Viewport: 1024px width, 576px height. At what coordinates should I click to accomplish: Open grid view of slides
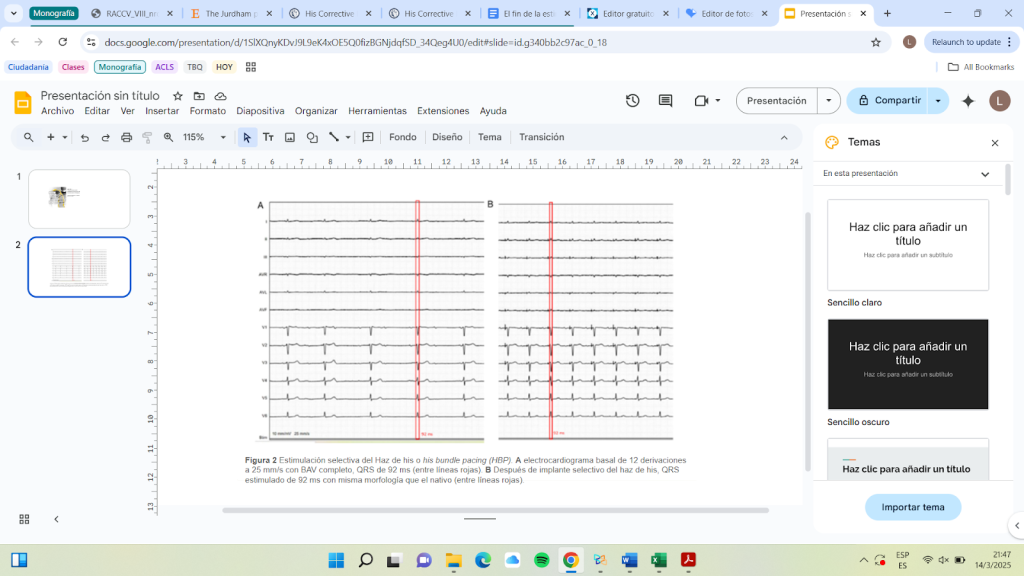(x=24, y=519)
